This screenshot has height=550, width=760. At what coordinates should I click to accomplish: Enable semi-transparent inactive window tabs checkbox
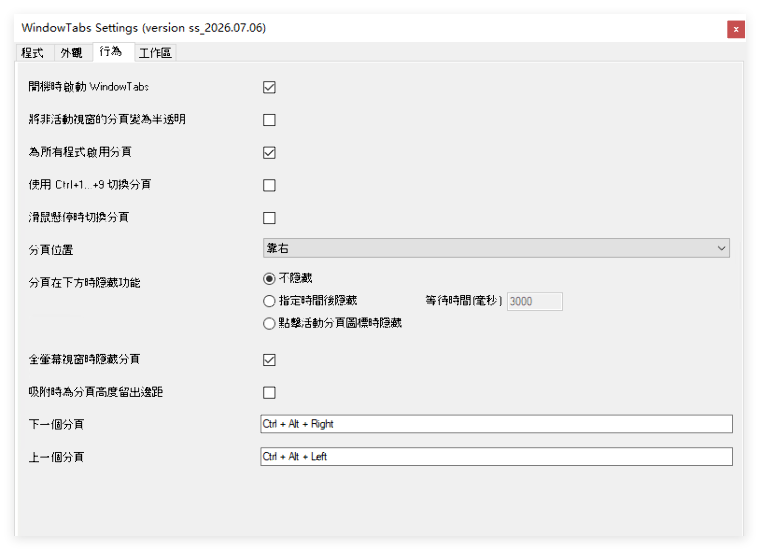tap(269, 120)
